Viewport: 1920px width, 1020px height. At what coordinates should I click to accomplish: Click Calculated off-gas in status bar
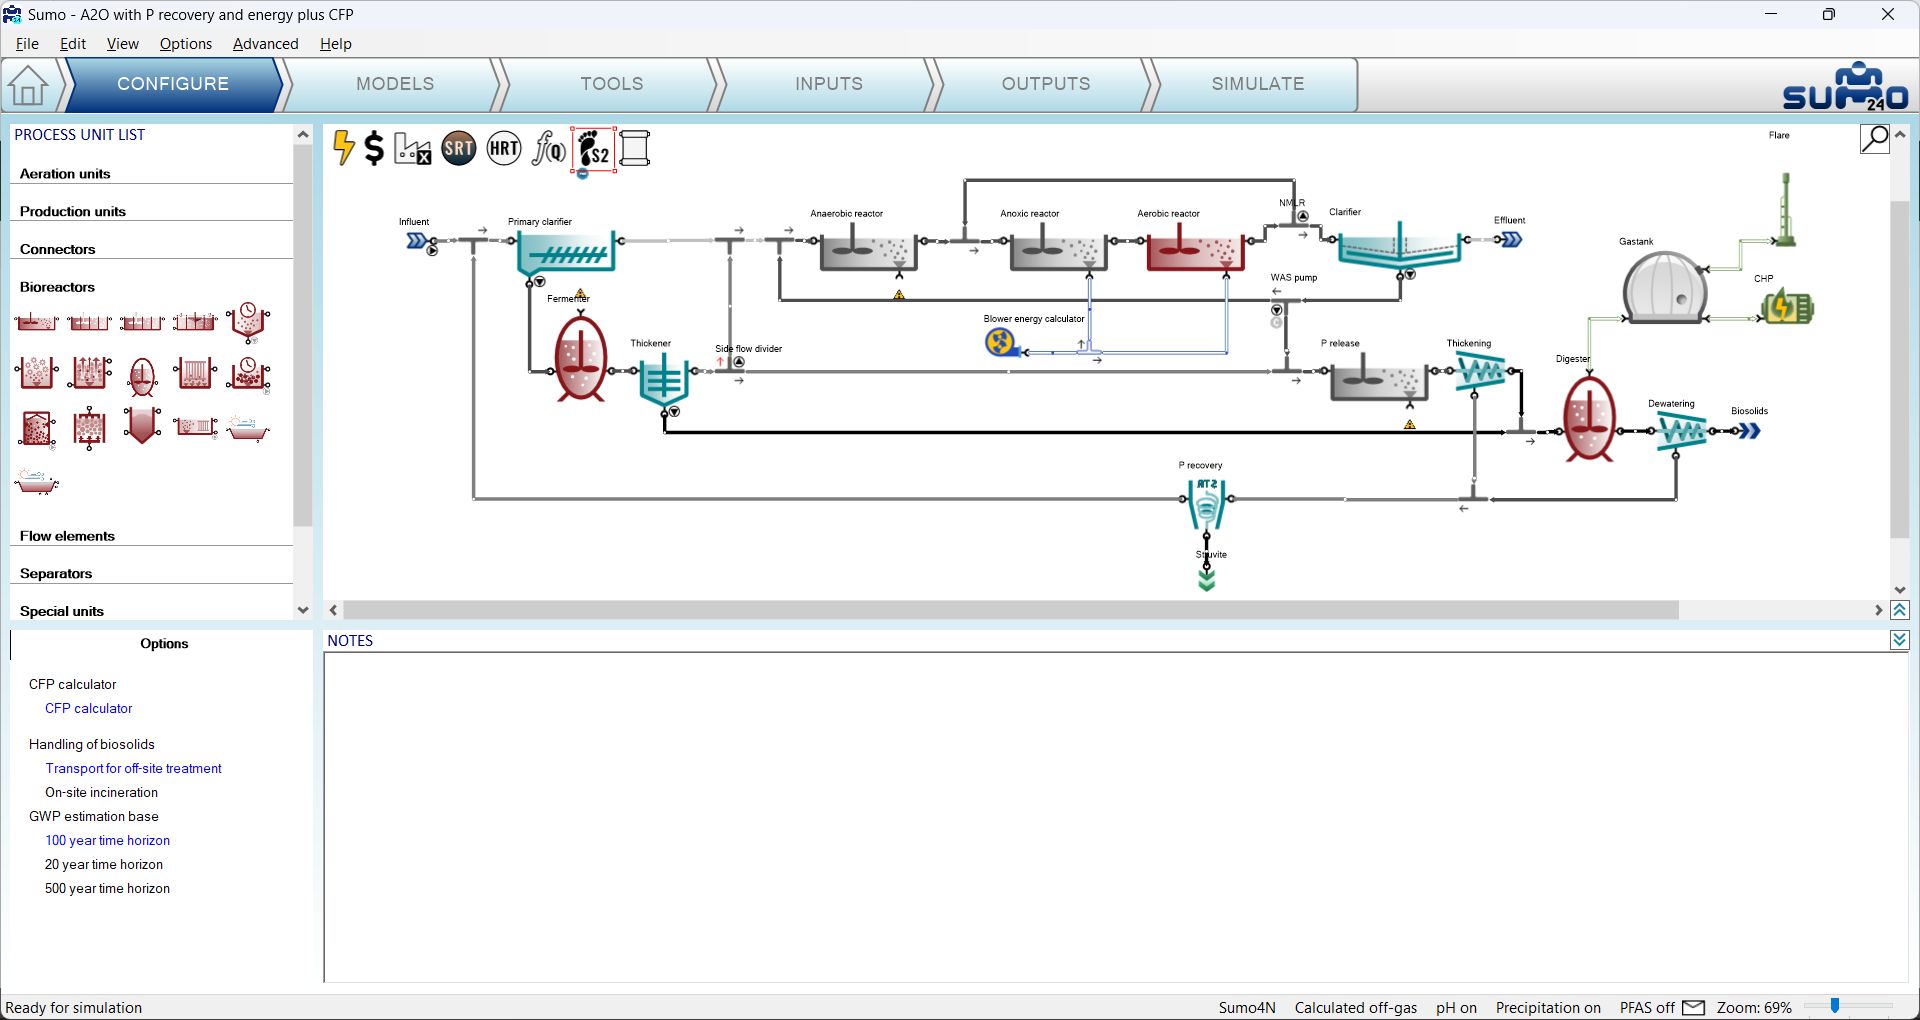[1356, 1008]
